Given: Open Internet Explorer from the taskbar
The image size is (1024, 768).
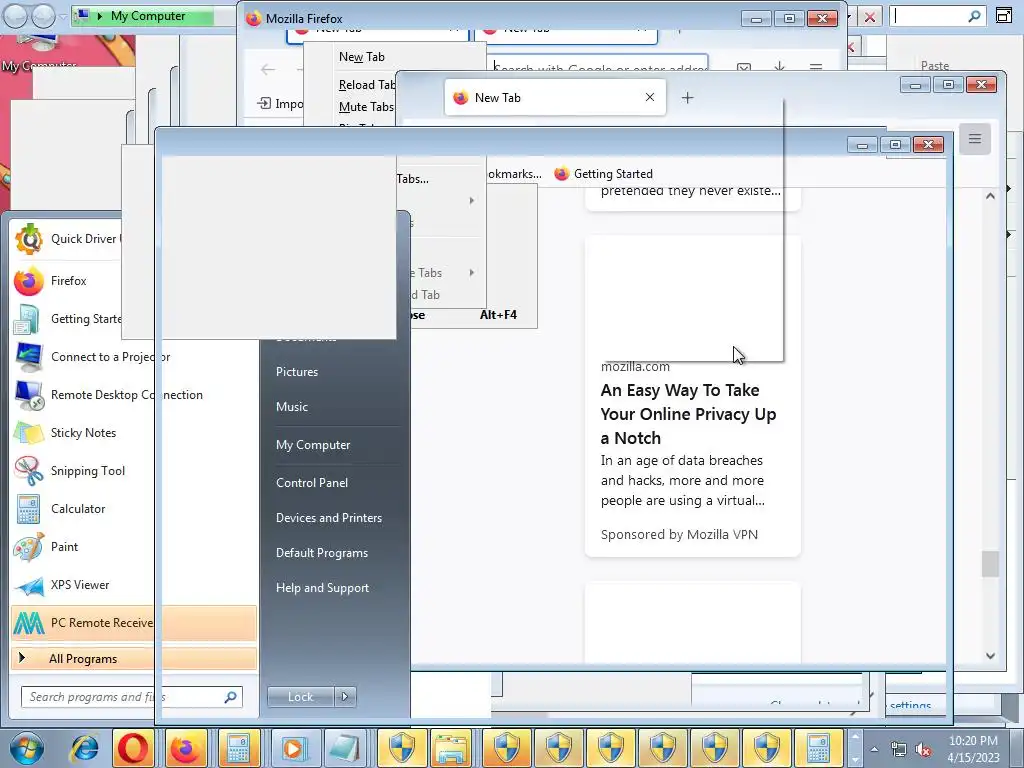Looking at the screenshot, I should [84, 748].
